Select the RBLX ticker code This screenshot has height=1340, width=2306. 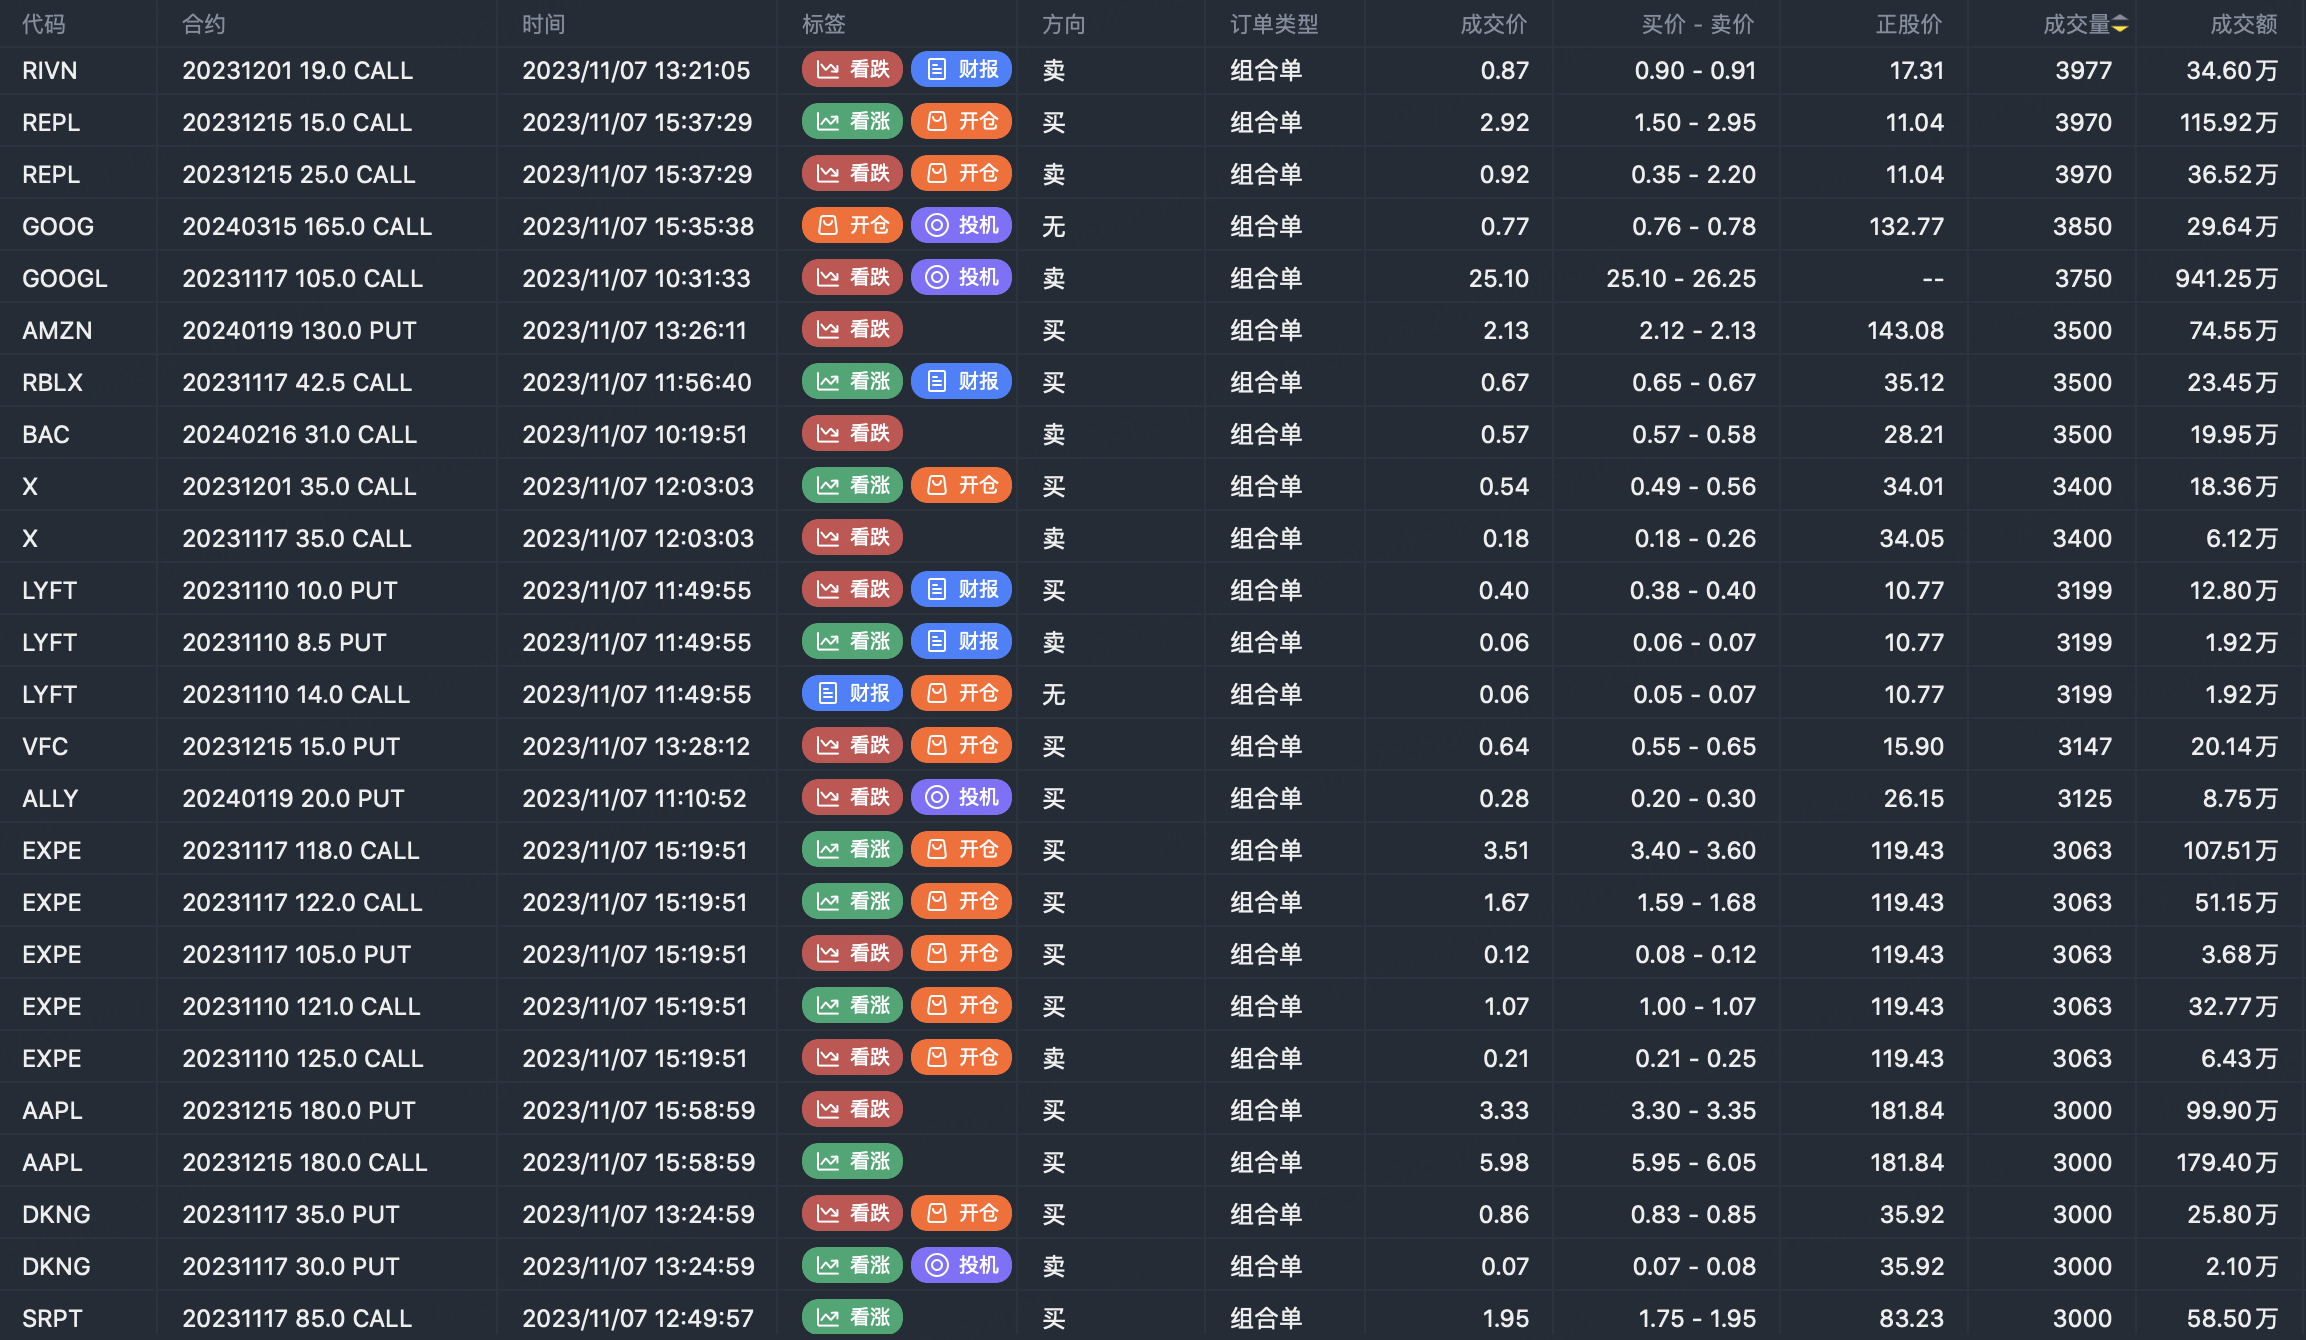pos(53,383)
